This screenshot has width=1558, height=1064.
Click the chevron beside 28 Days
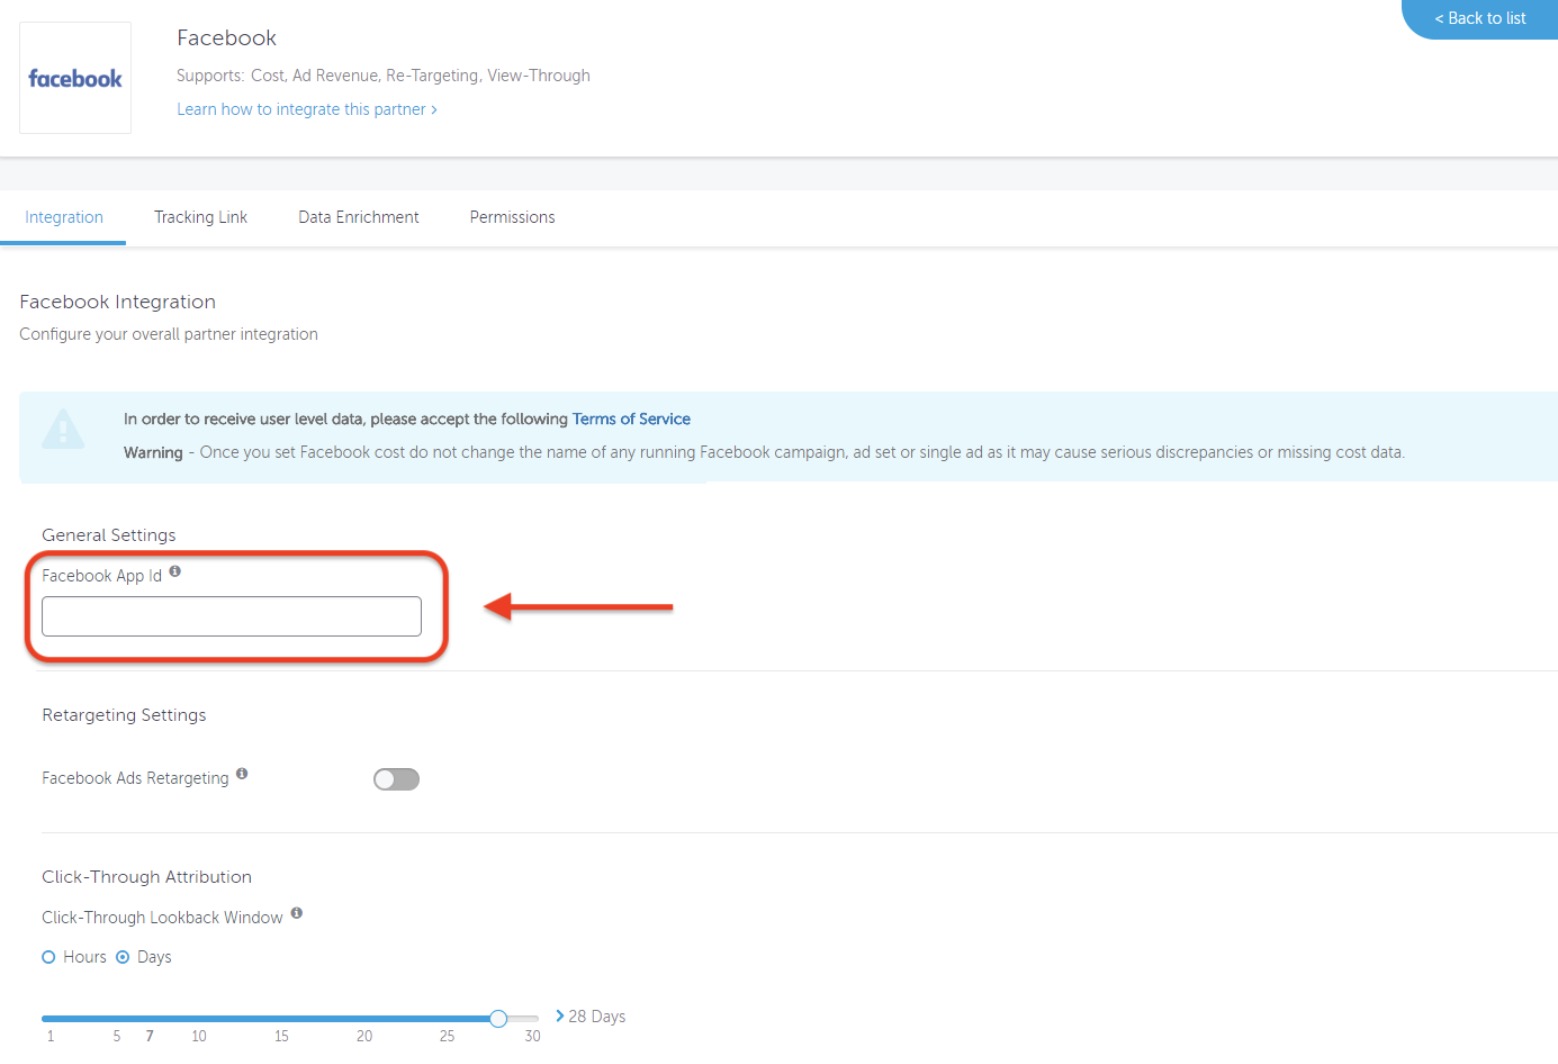click(560, 1015)
